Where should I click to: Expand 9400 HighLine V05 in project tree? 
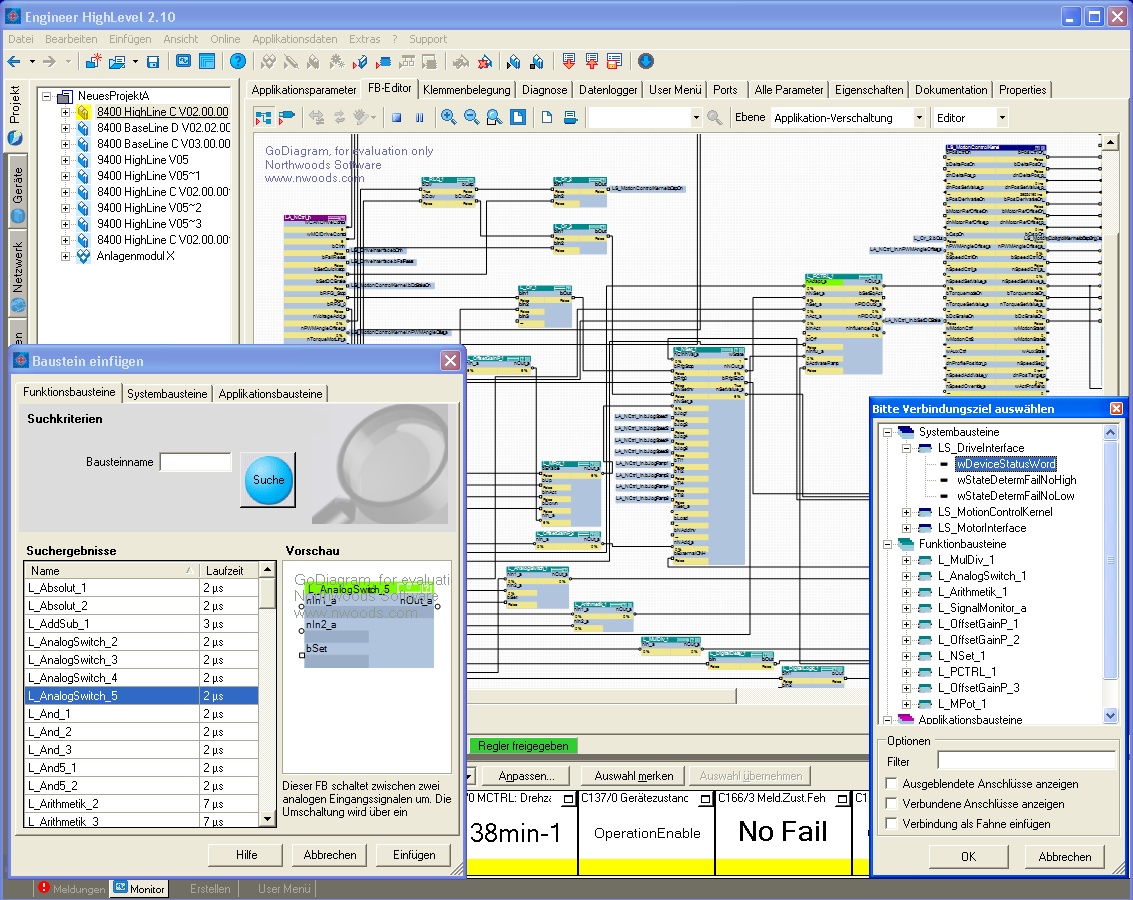tap(65, 160)
